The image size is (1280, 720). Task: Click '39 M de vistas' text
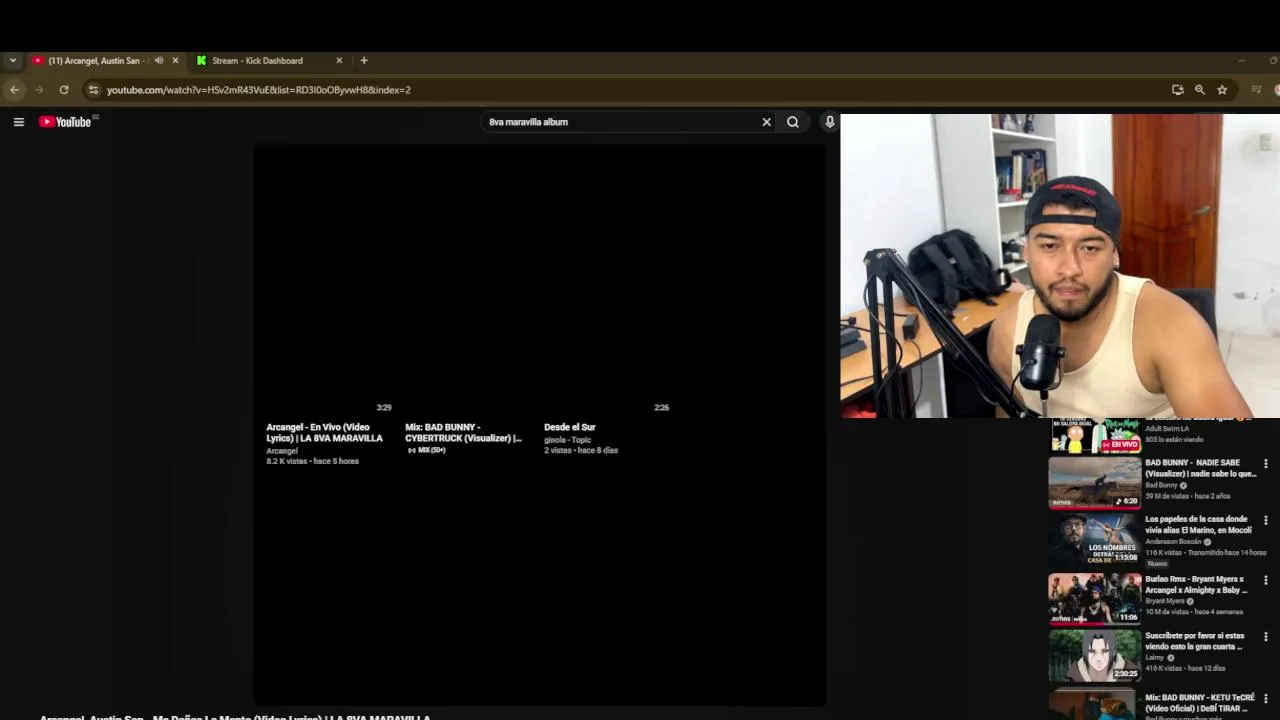1166,496
